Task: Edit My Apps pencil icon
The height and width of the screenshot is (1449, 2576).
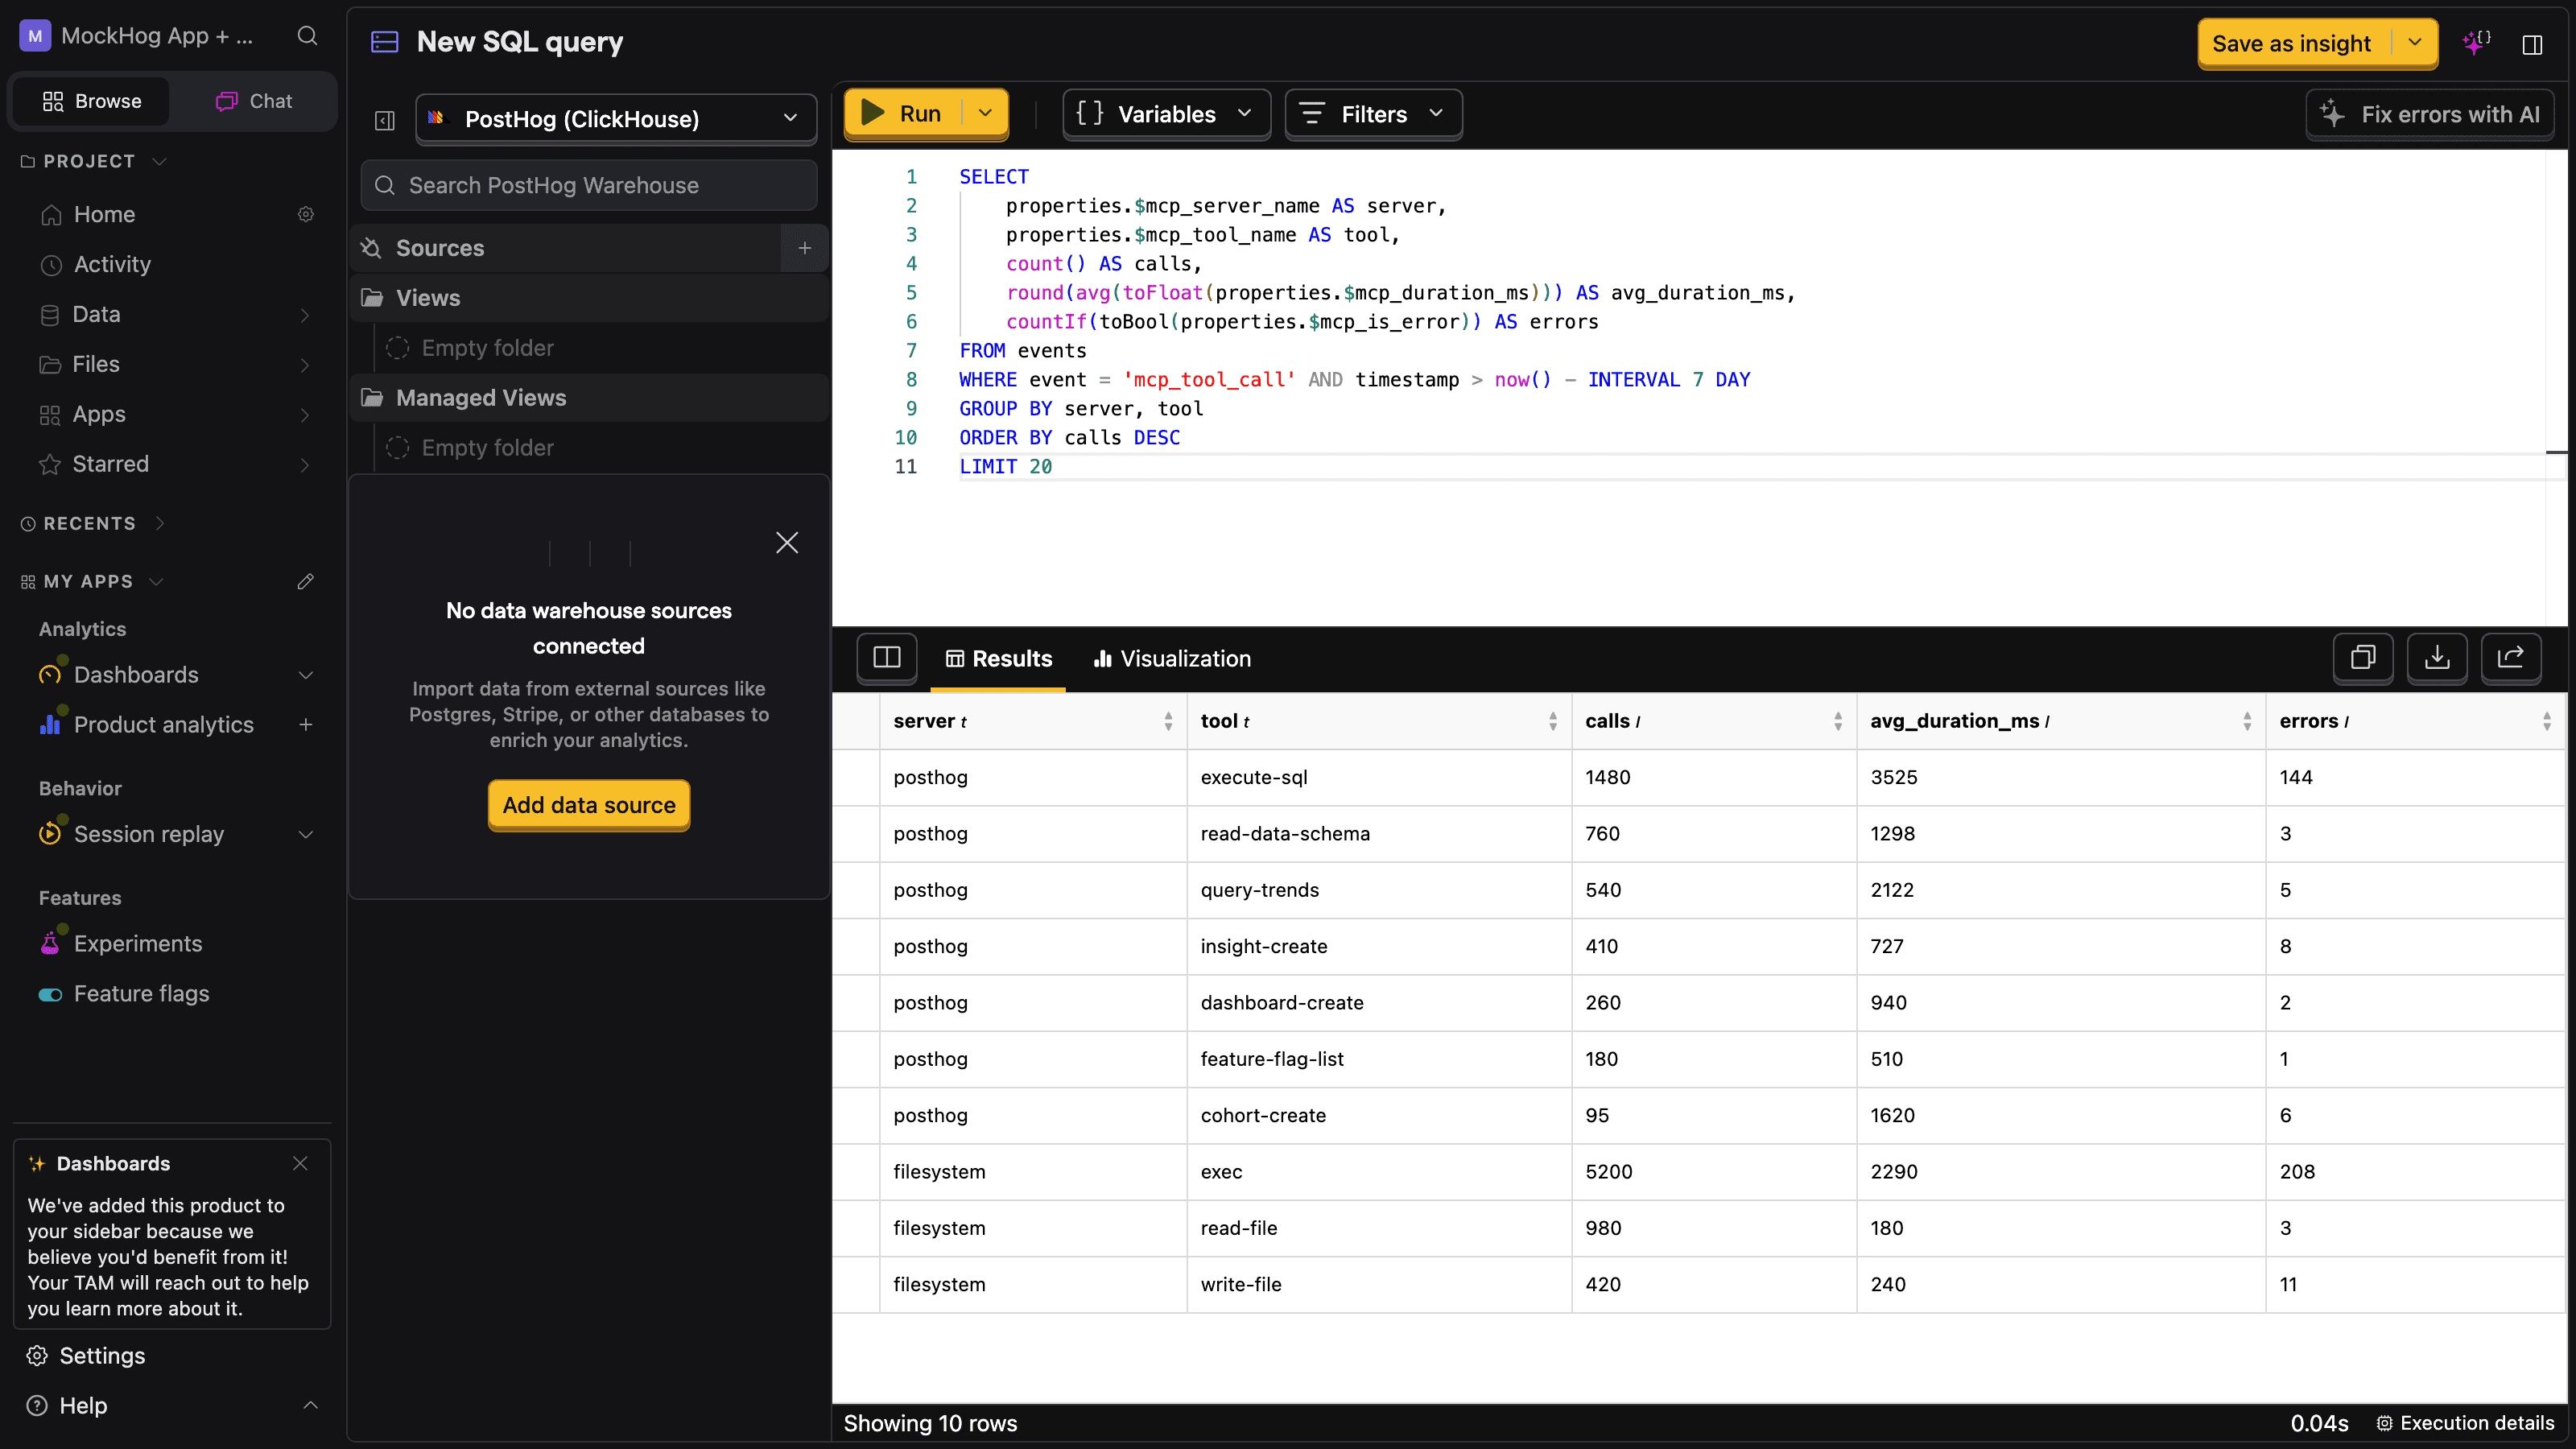Action: click(306, 581)
